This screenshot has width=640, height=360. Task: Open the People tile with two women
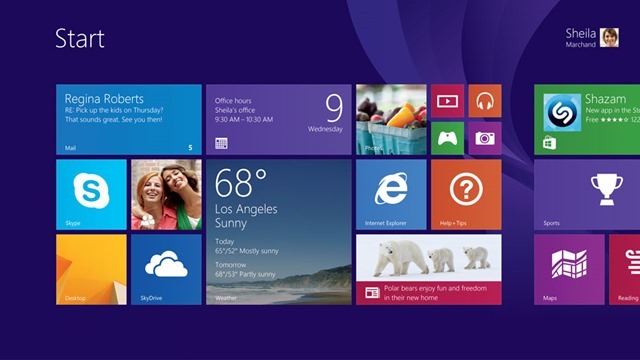tap(166, 195)
